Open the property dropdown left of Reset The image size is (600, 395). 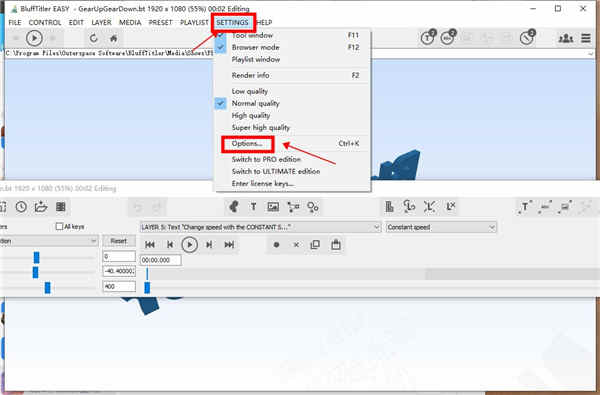point(48,241)
